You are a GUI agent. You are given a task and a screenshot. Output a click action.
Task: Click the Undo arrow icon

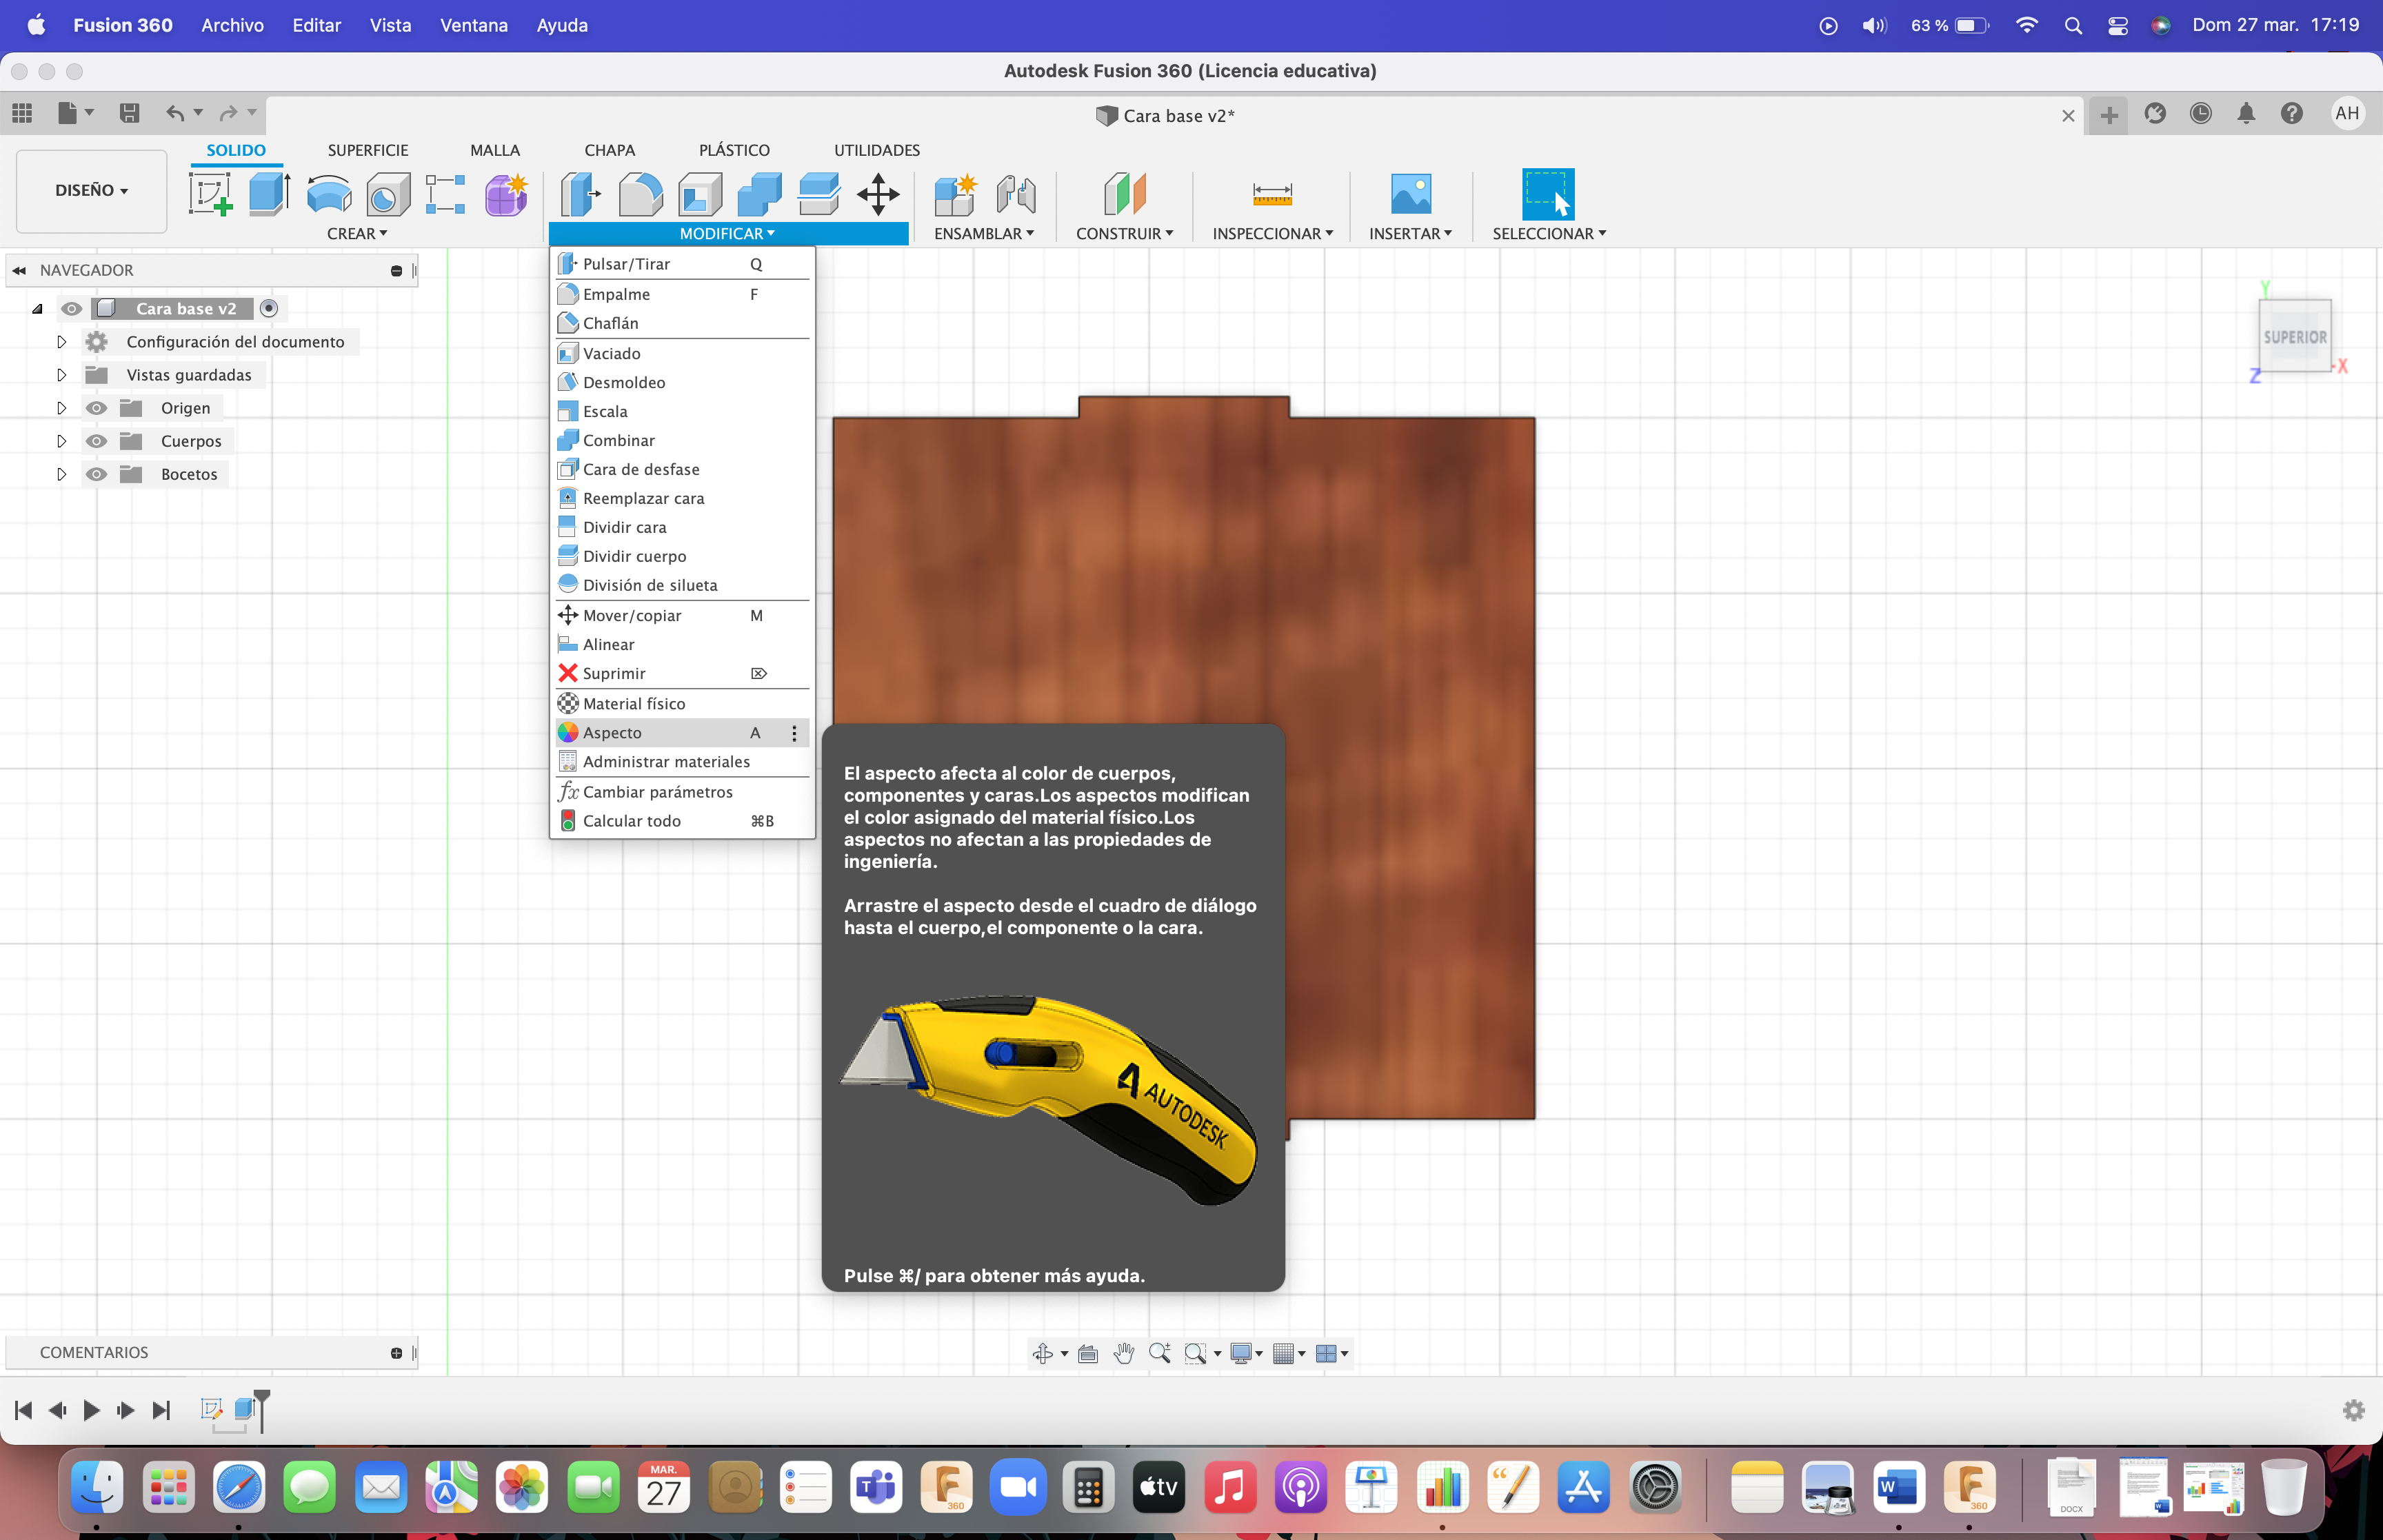point(175,113)
